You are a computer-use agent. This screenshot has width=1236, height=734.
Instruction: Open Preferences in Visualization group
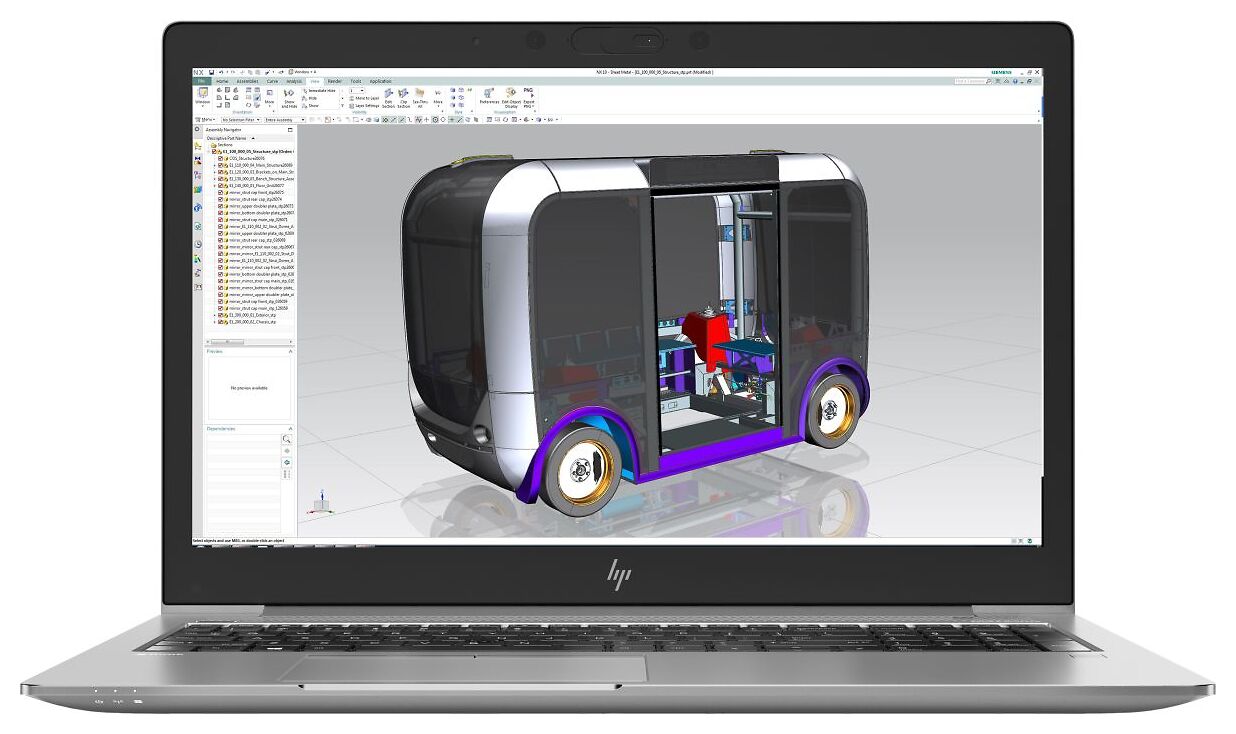(489, 96)
